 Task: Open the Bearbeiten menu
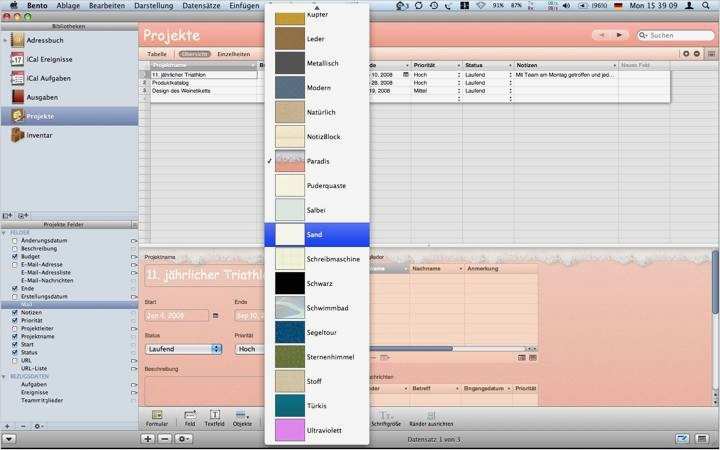[107, 6]
